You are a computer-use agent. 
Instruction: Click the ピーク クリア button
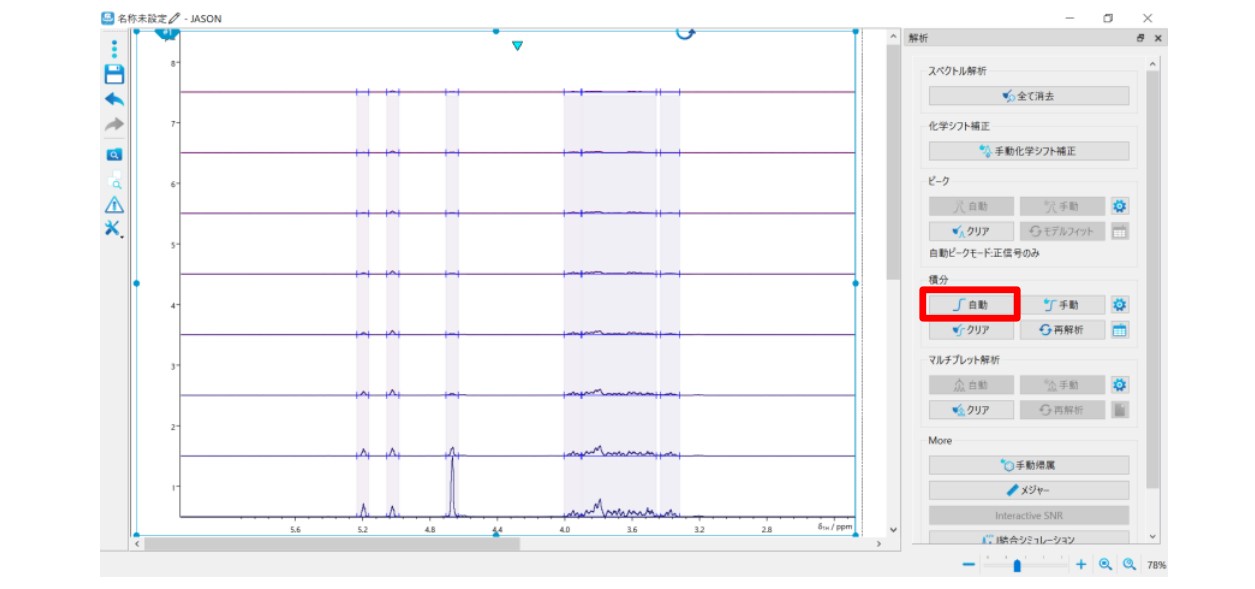coord(970,231)
